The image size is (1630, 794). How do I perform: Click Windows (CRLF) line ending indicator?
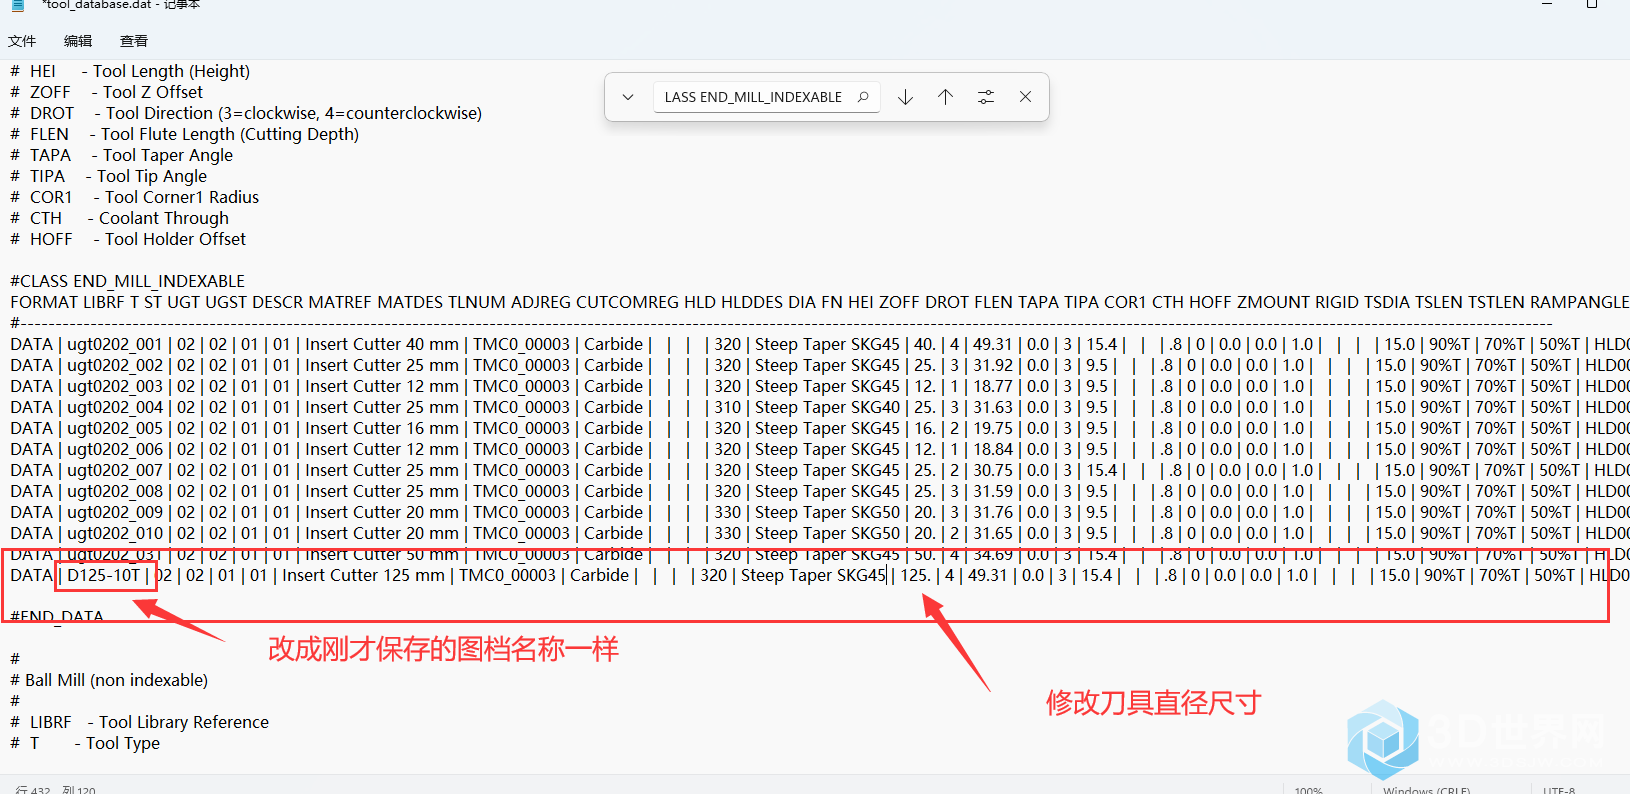[x=1427, y=789]
